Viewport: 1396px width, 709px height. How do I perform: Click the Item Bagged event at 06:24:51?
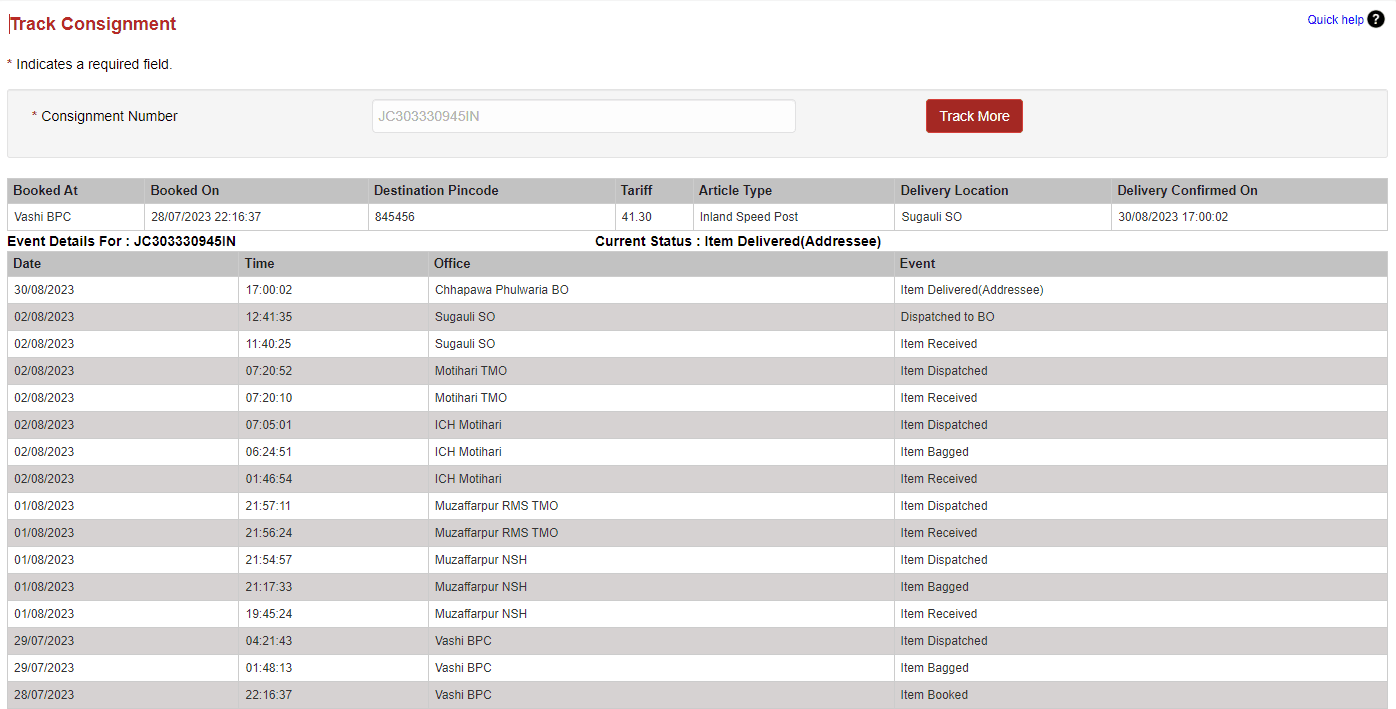point(1141,452)
